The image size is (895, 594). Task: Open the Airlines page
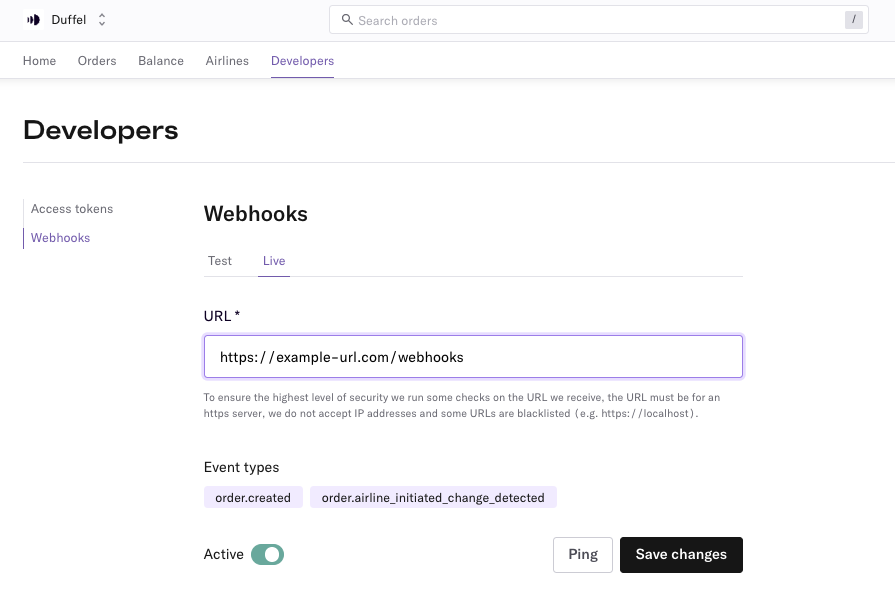point(227,60)
